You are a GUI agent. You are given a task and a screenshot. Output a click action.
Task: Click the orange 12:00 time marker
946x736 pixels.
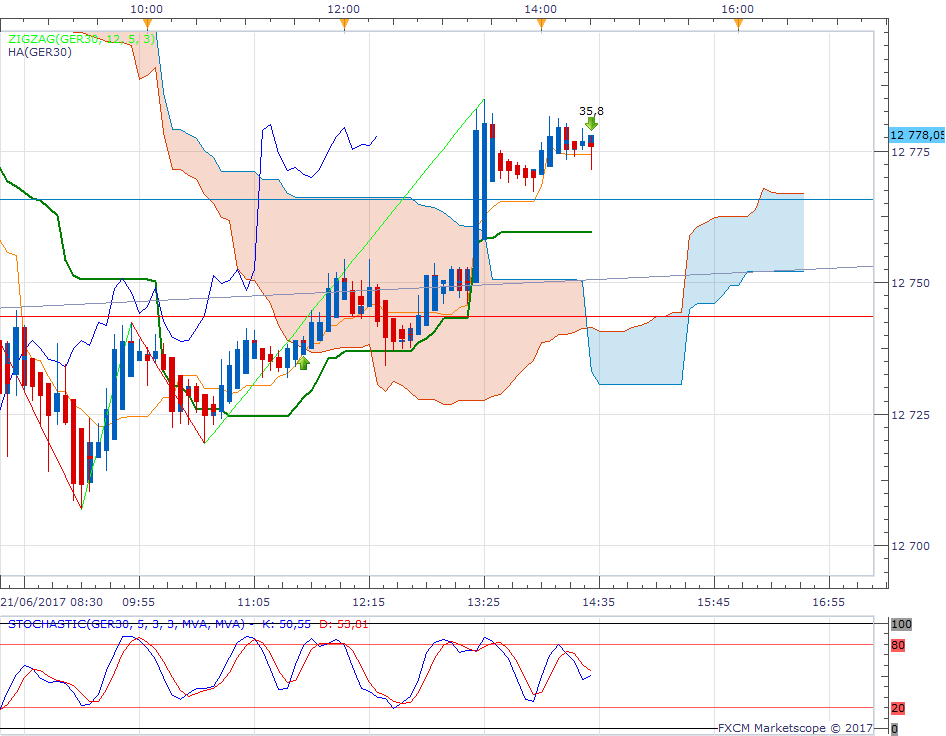[x=344, y=24]
